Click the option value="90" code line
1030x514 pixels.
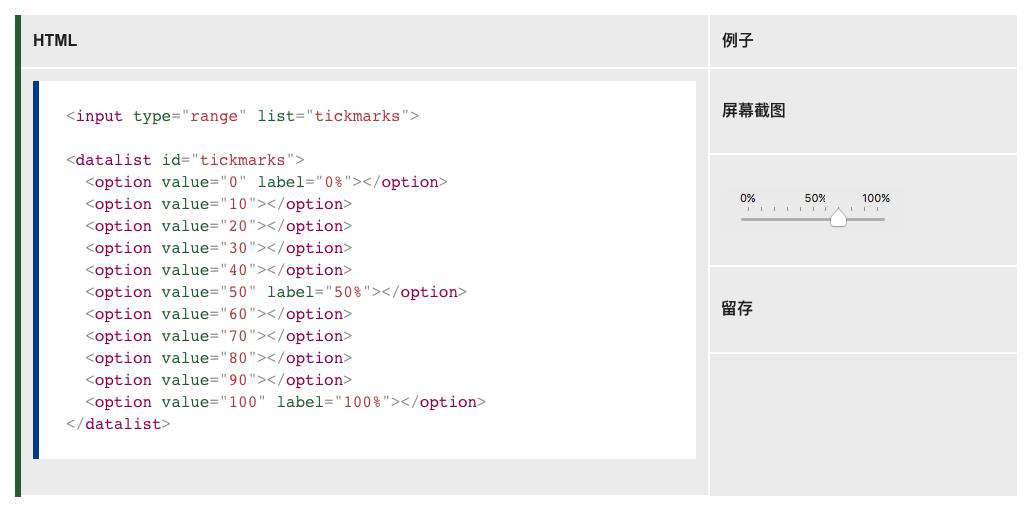tap(219, 381)
